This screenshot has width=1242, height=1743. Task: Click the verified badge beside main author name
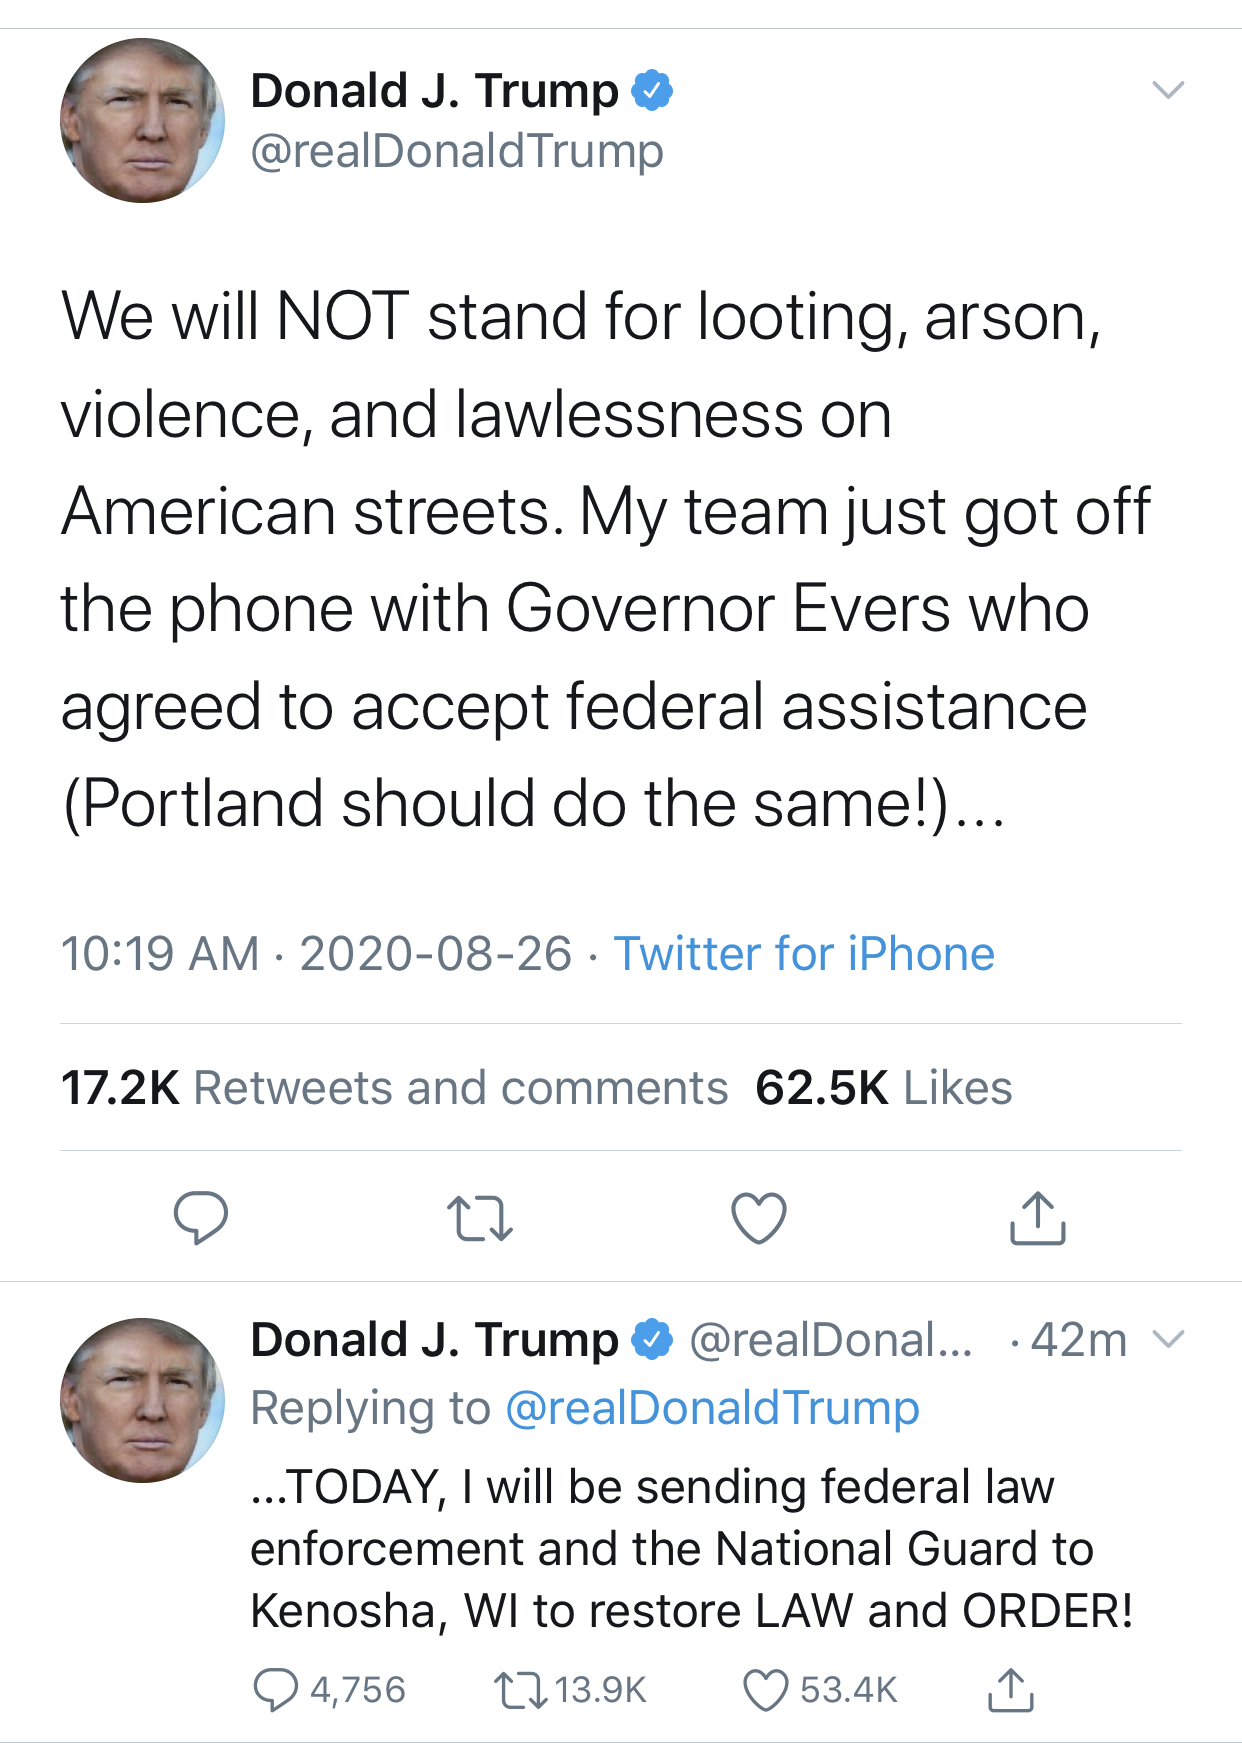[652, 91]
